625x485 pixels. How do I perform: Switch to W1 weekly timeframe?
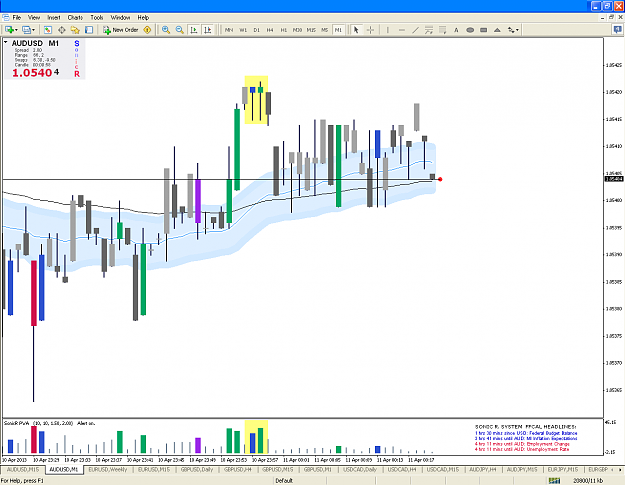243,30
